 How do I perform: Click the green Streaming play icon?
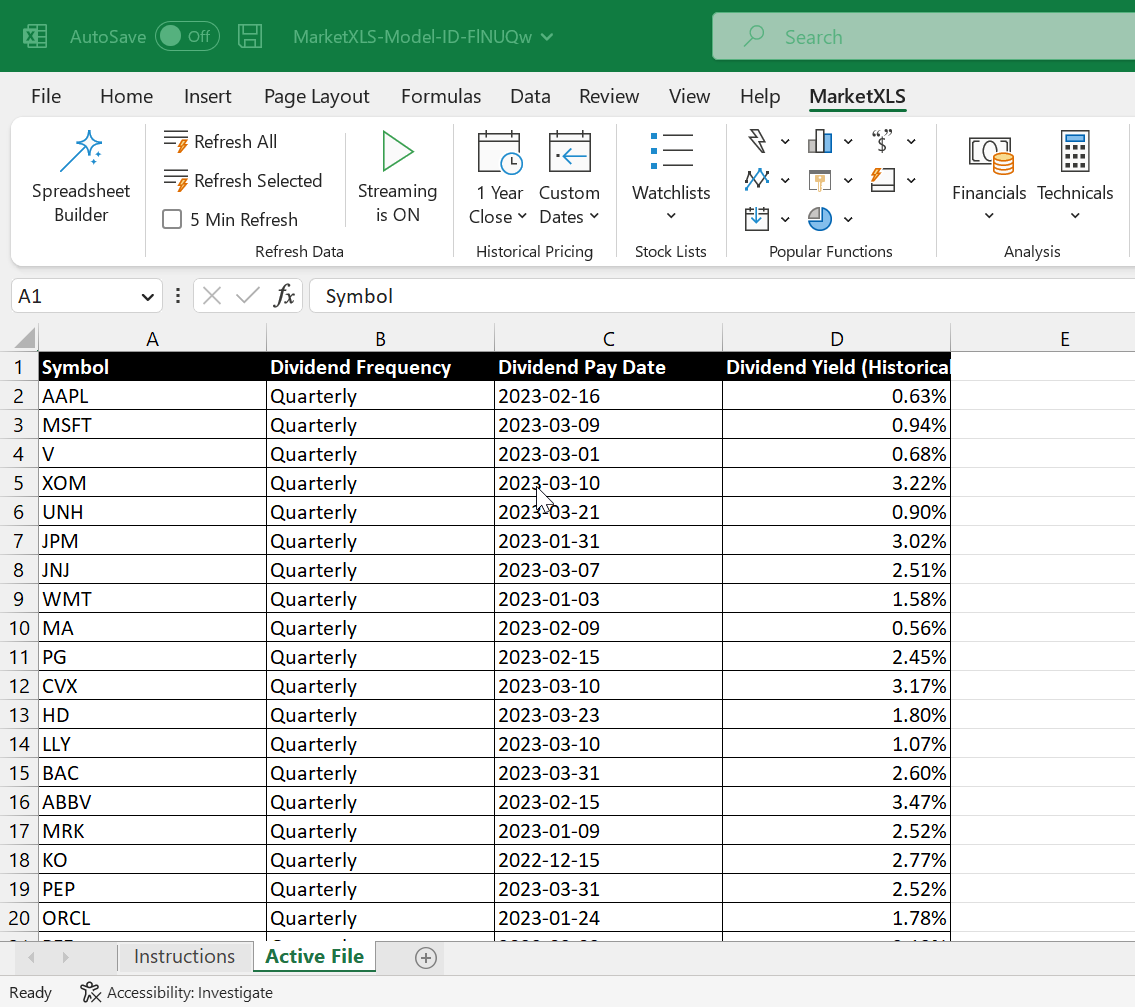tap(397, 151)
